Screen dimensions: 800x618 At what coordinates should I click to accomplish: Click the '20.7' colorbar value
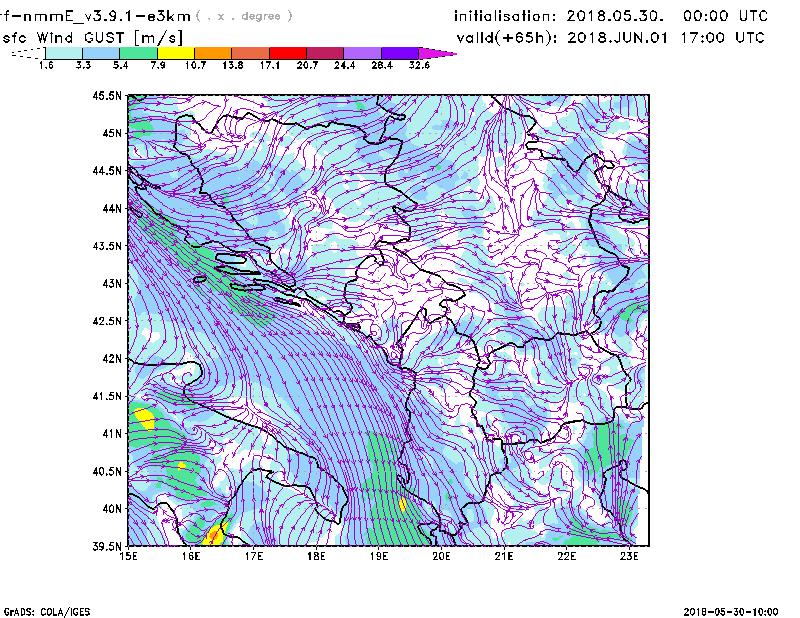coord(307,65)
